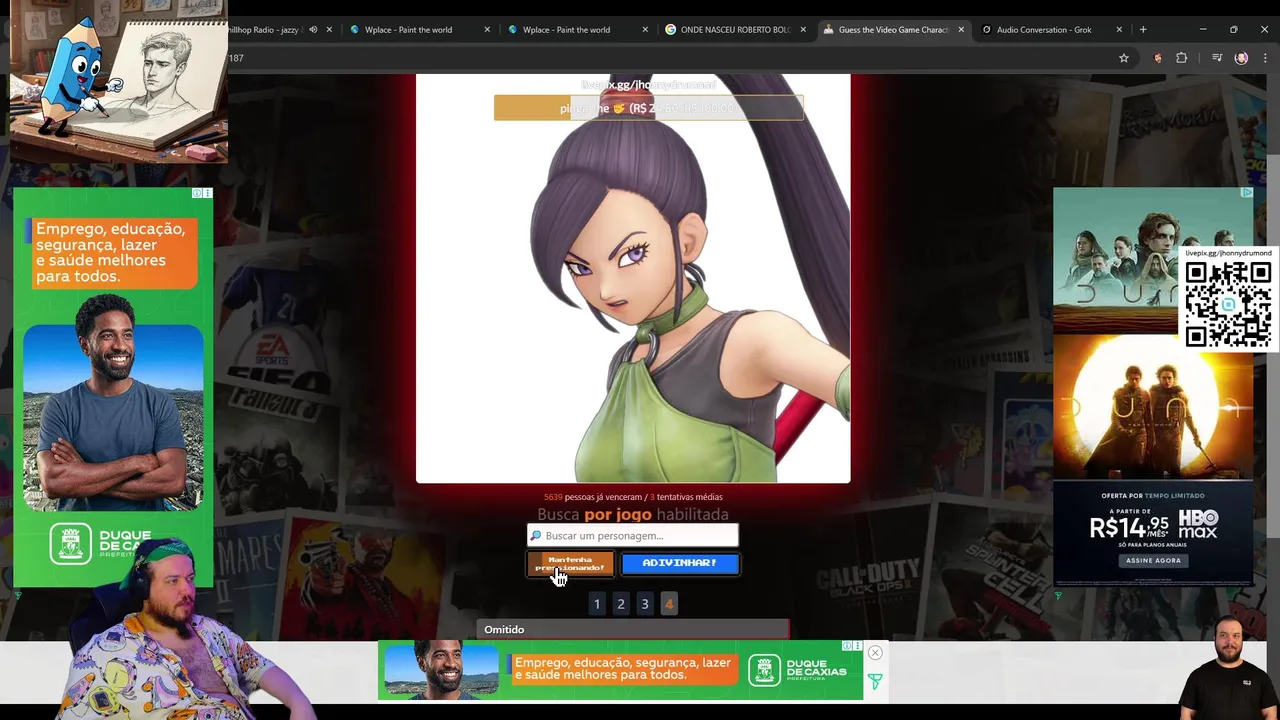Click the orange Mantenha pressionando button
Screen dimensions: 1280x720
click(570, 563)
